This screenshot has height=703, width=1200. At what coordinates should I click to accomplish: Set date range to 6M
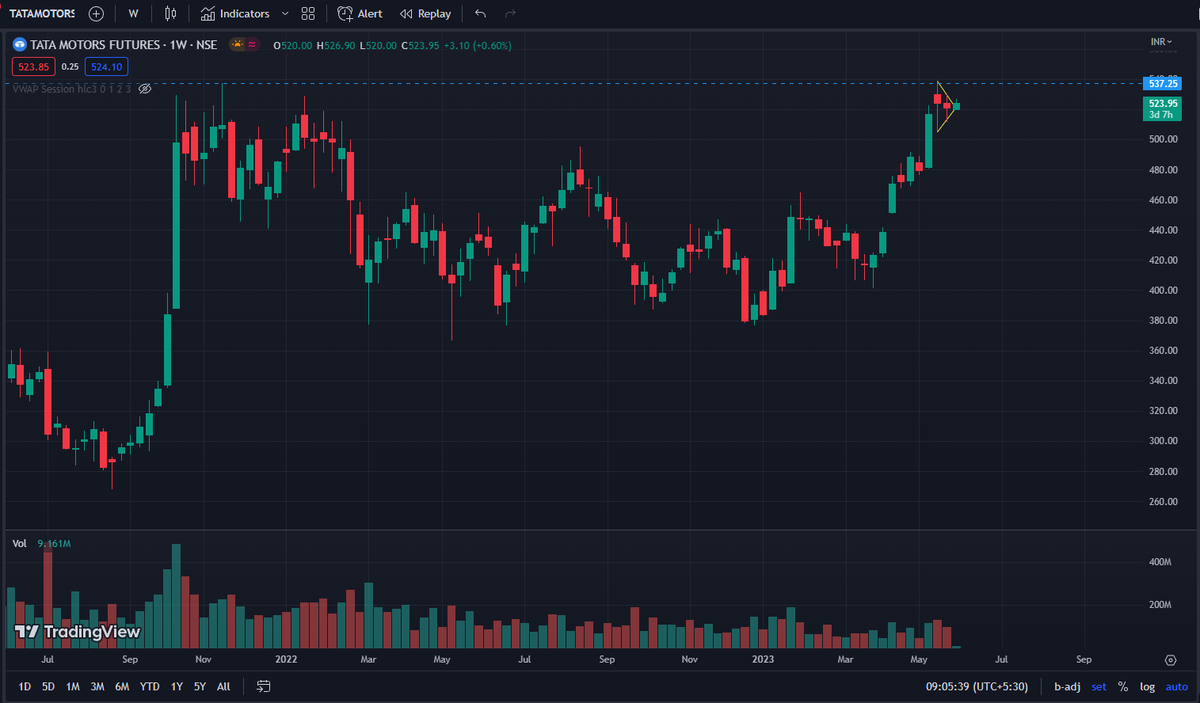[x=122, y=687]
